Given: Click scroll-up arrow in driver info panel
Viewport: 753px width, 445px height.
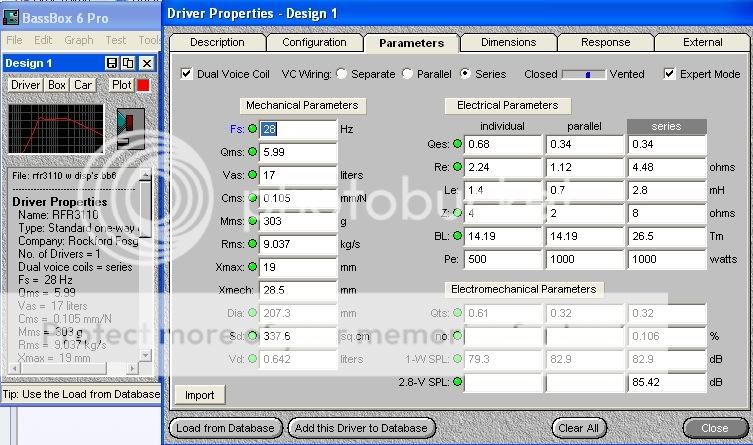Looking at the screenshot, I should pos(146,174).
